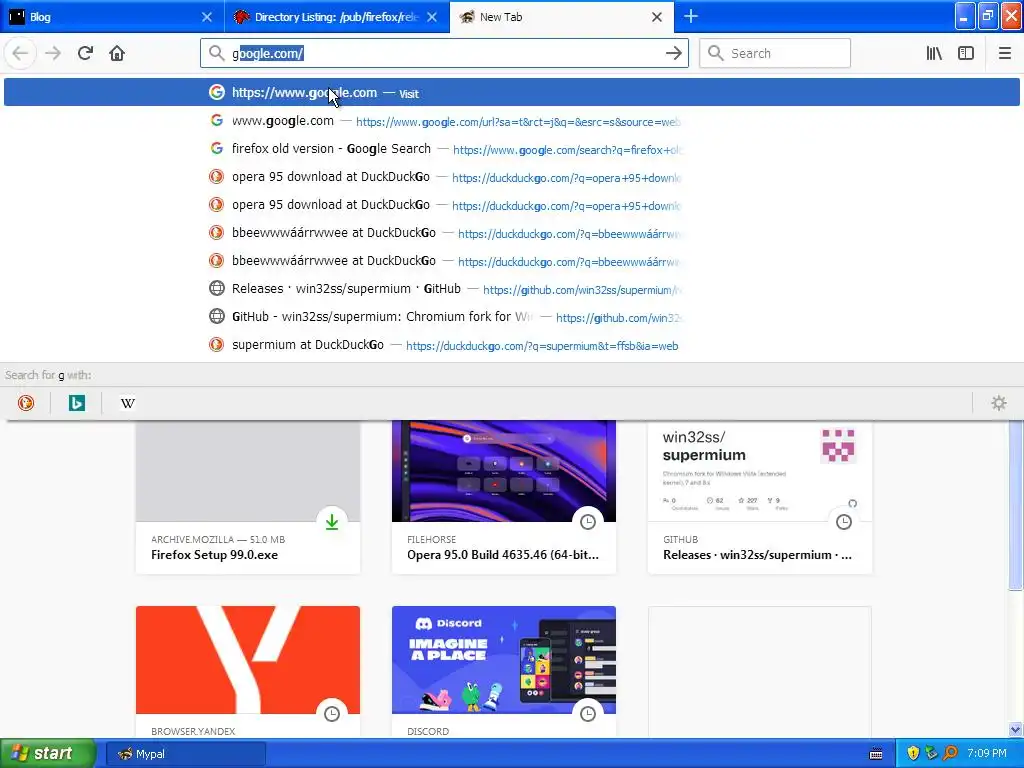Close the Directory Listing tab
The image size is (1024, 768).
pos(432,17)
